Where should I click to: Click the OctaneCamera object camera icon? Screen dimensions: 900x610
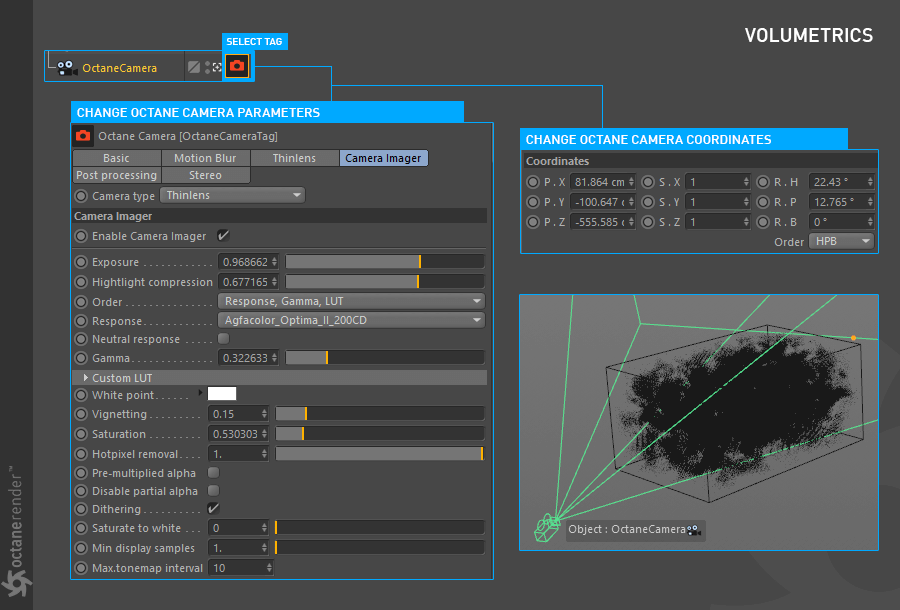[x=67, y=68]
